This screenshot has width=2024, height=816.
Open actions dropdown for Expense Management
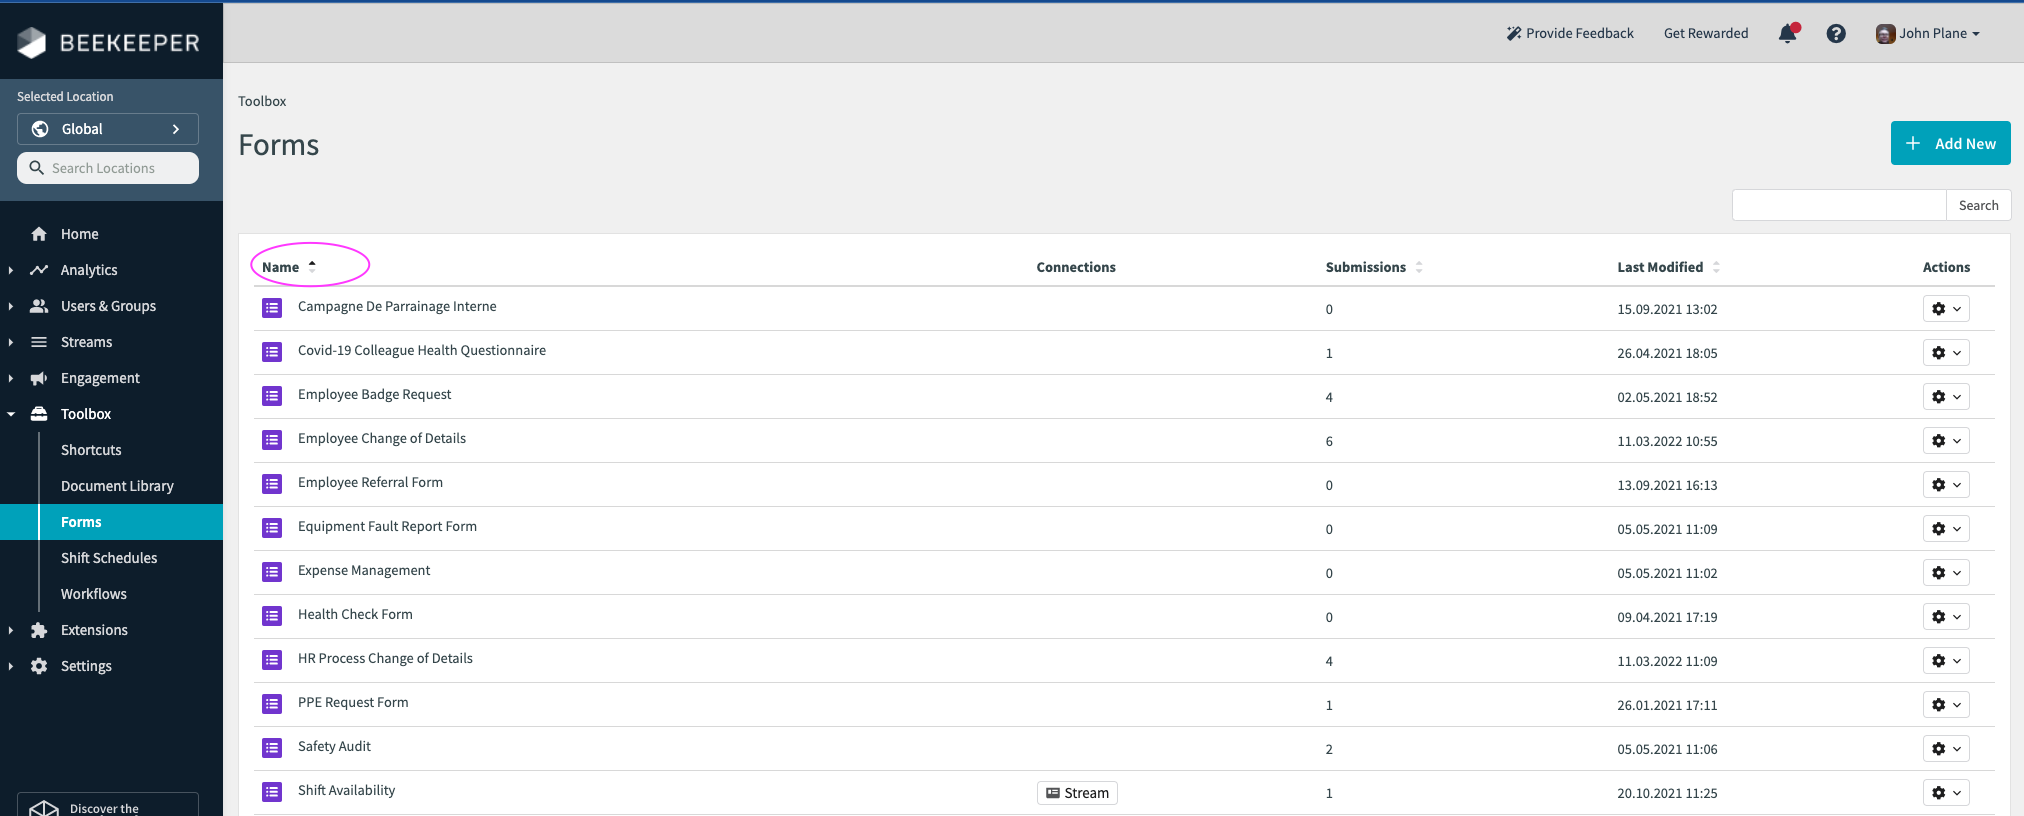pos(1946,573)
